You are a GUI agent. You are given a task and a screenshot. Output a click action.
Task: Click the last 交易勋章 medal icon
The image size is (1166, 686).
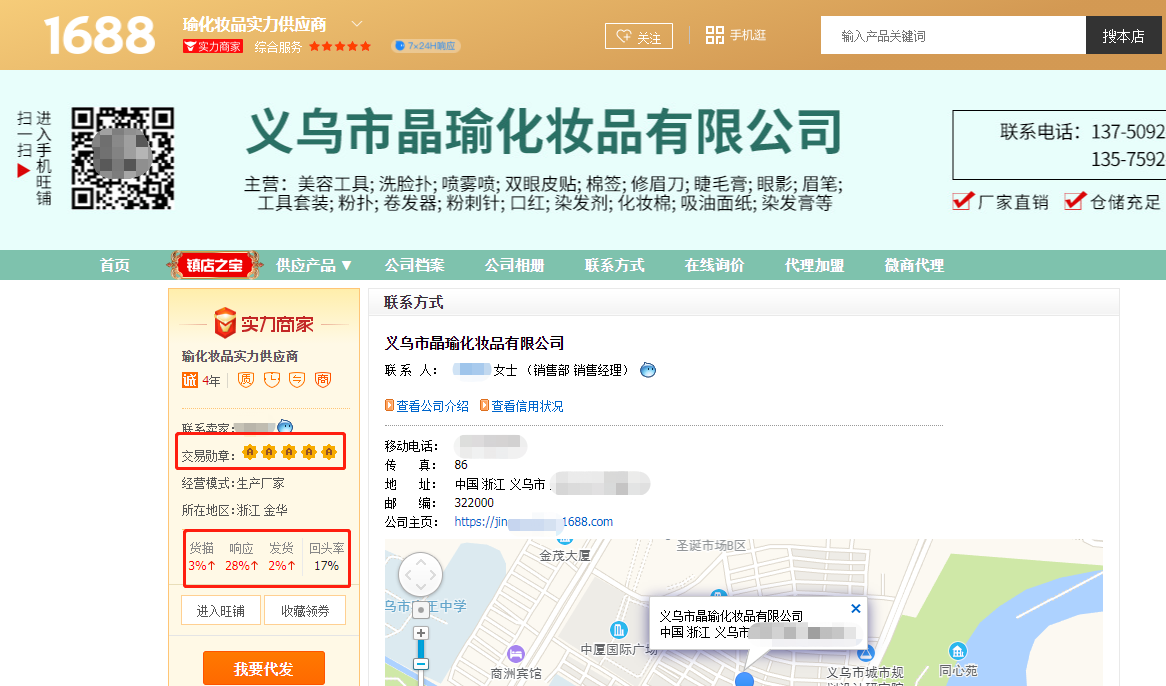pyautogui.click(x=329, y=452)
